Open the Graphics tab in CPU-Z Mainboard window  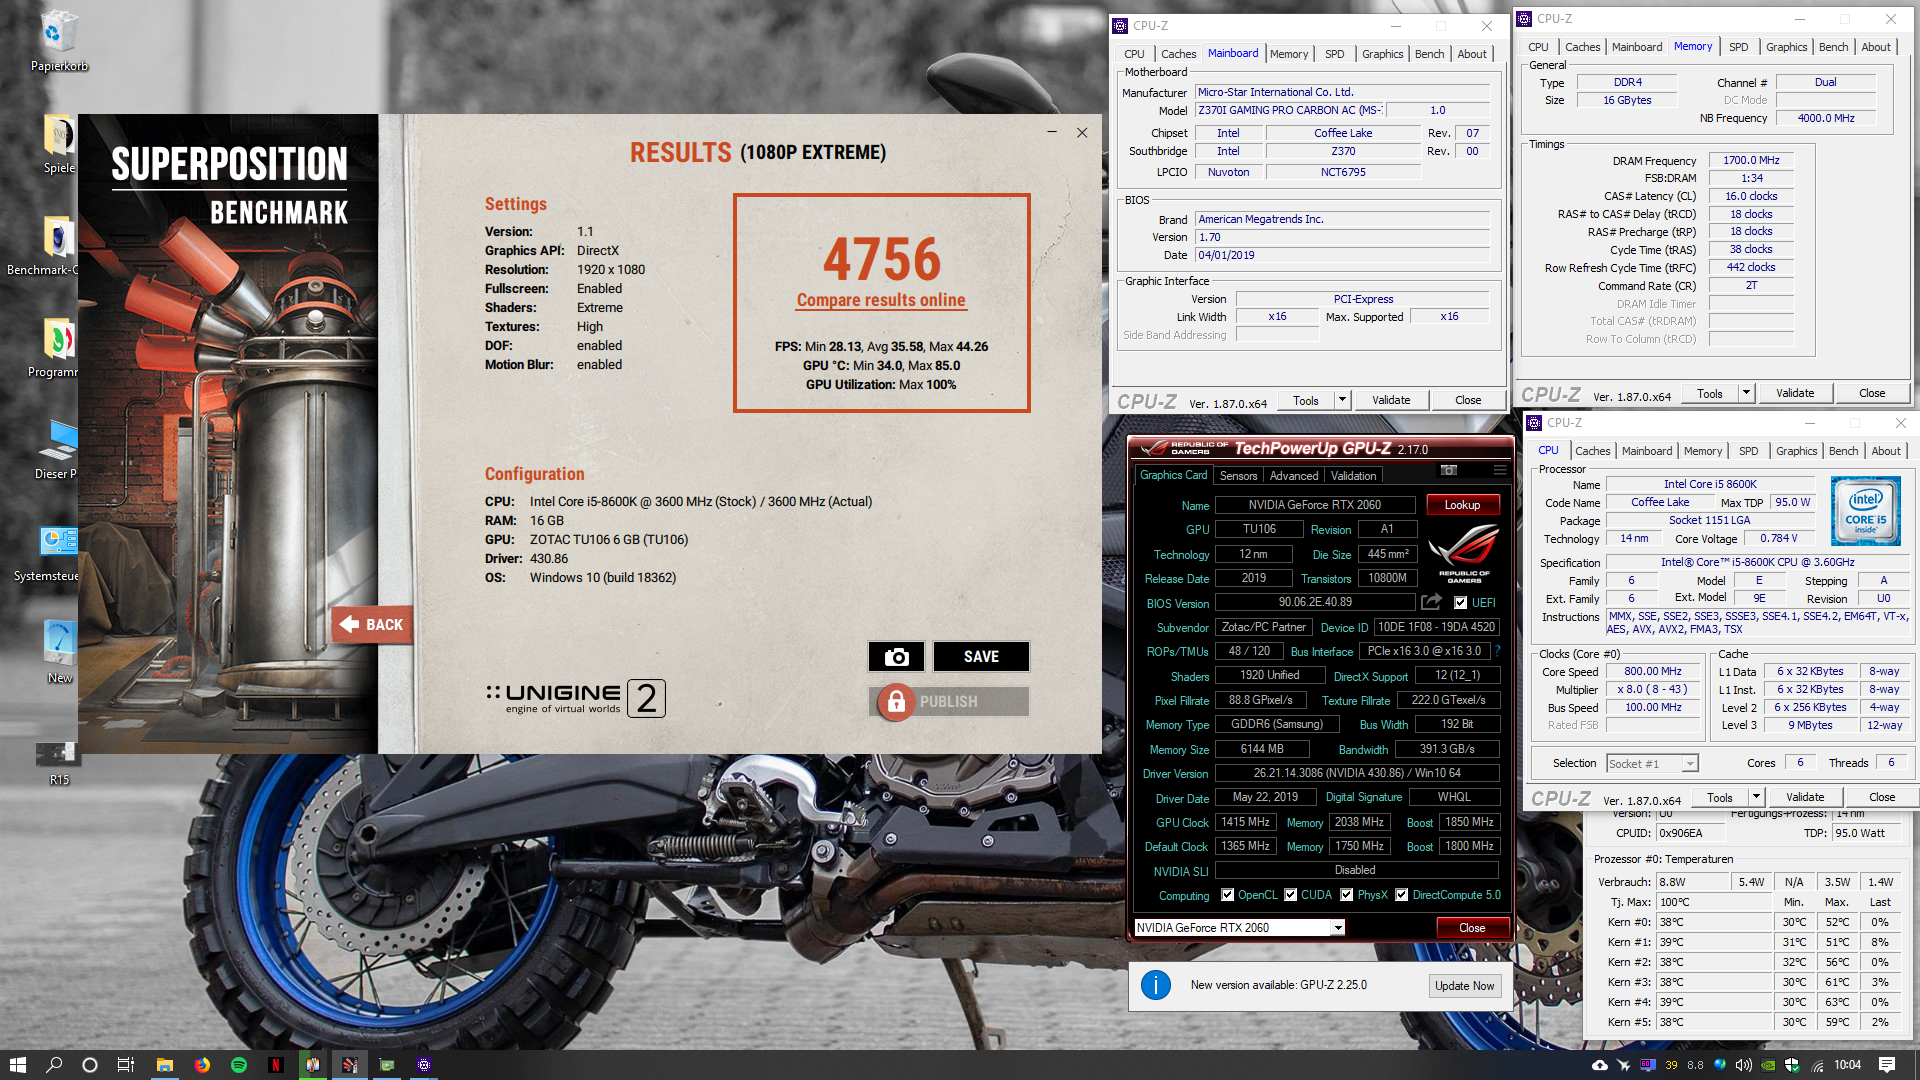tap(1382, 54)
